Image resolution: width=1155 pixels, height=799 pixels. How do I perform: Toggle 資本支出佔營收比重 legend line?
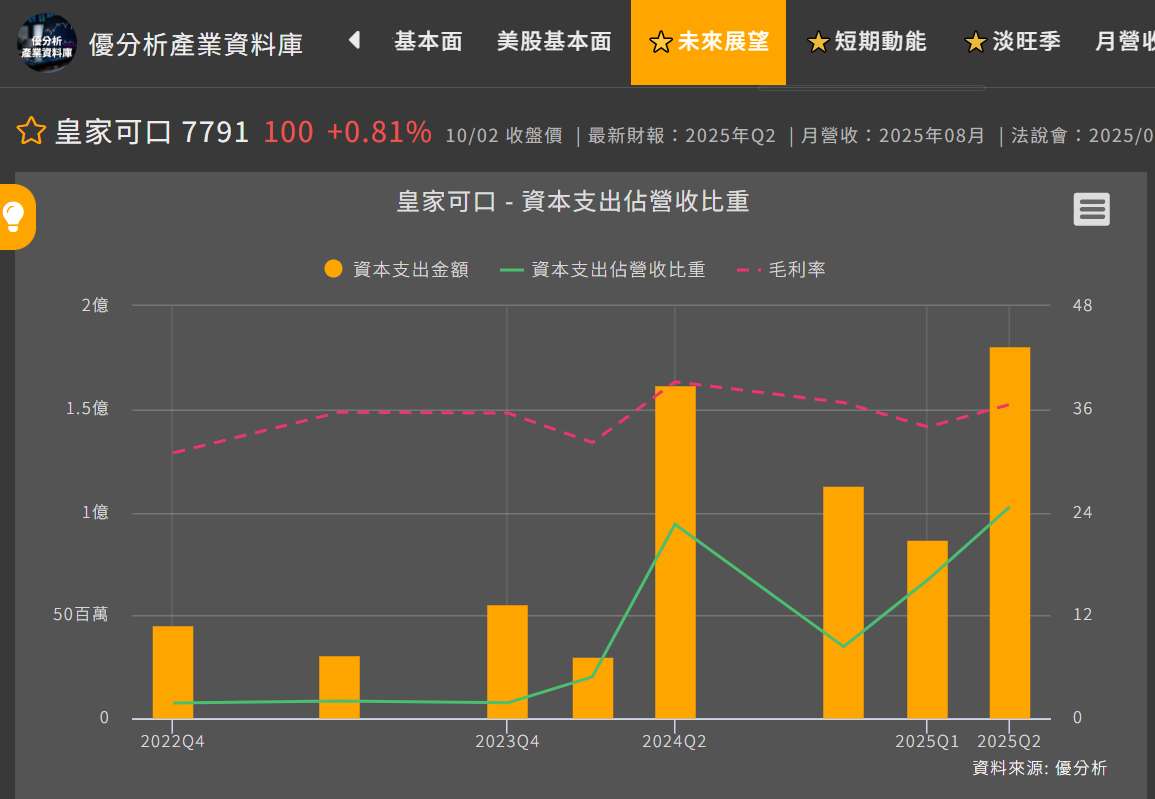click(x=603, y=269)
